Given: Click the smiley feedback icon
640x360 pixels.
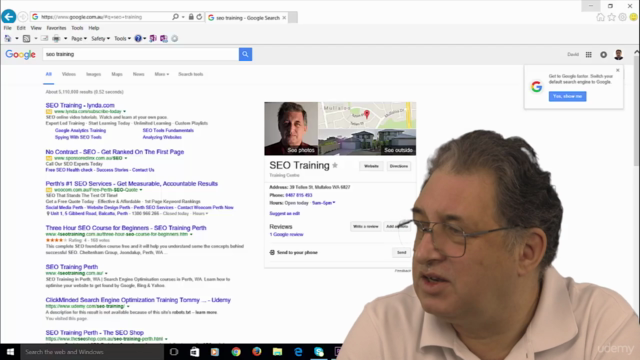Looking at the screenshot, I should [x=633, y=17].
